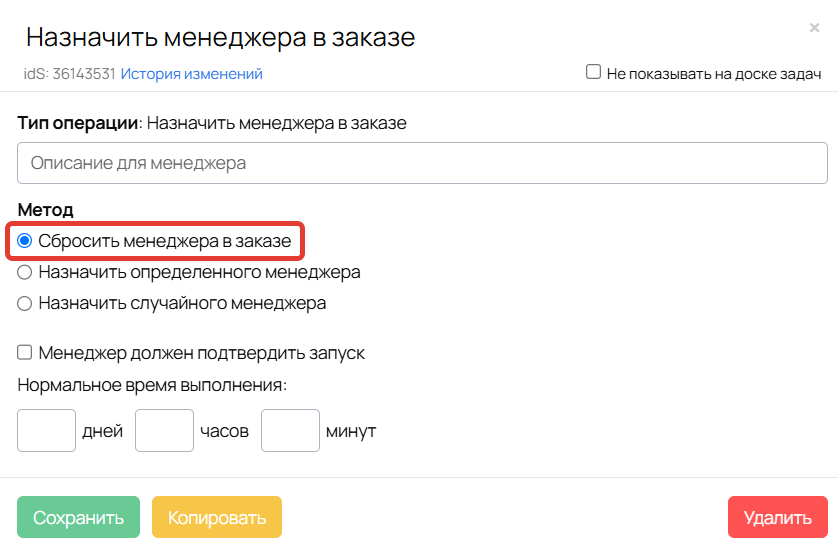
Task: Enable Менеджер должен подтвердить запуск checkbox
Action: coord(25,352)
